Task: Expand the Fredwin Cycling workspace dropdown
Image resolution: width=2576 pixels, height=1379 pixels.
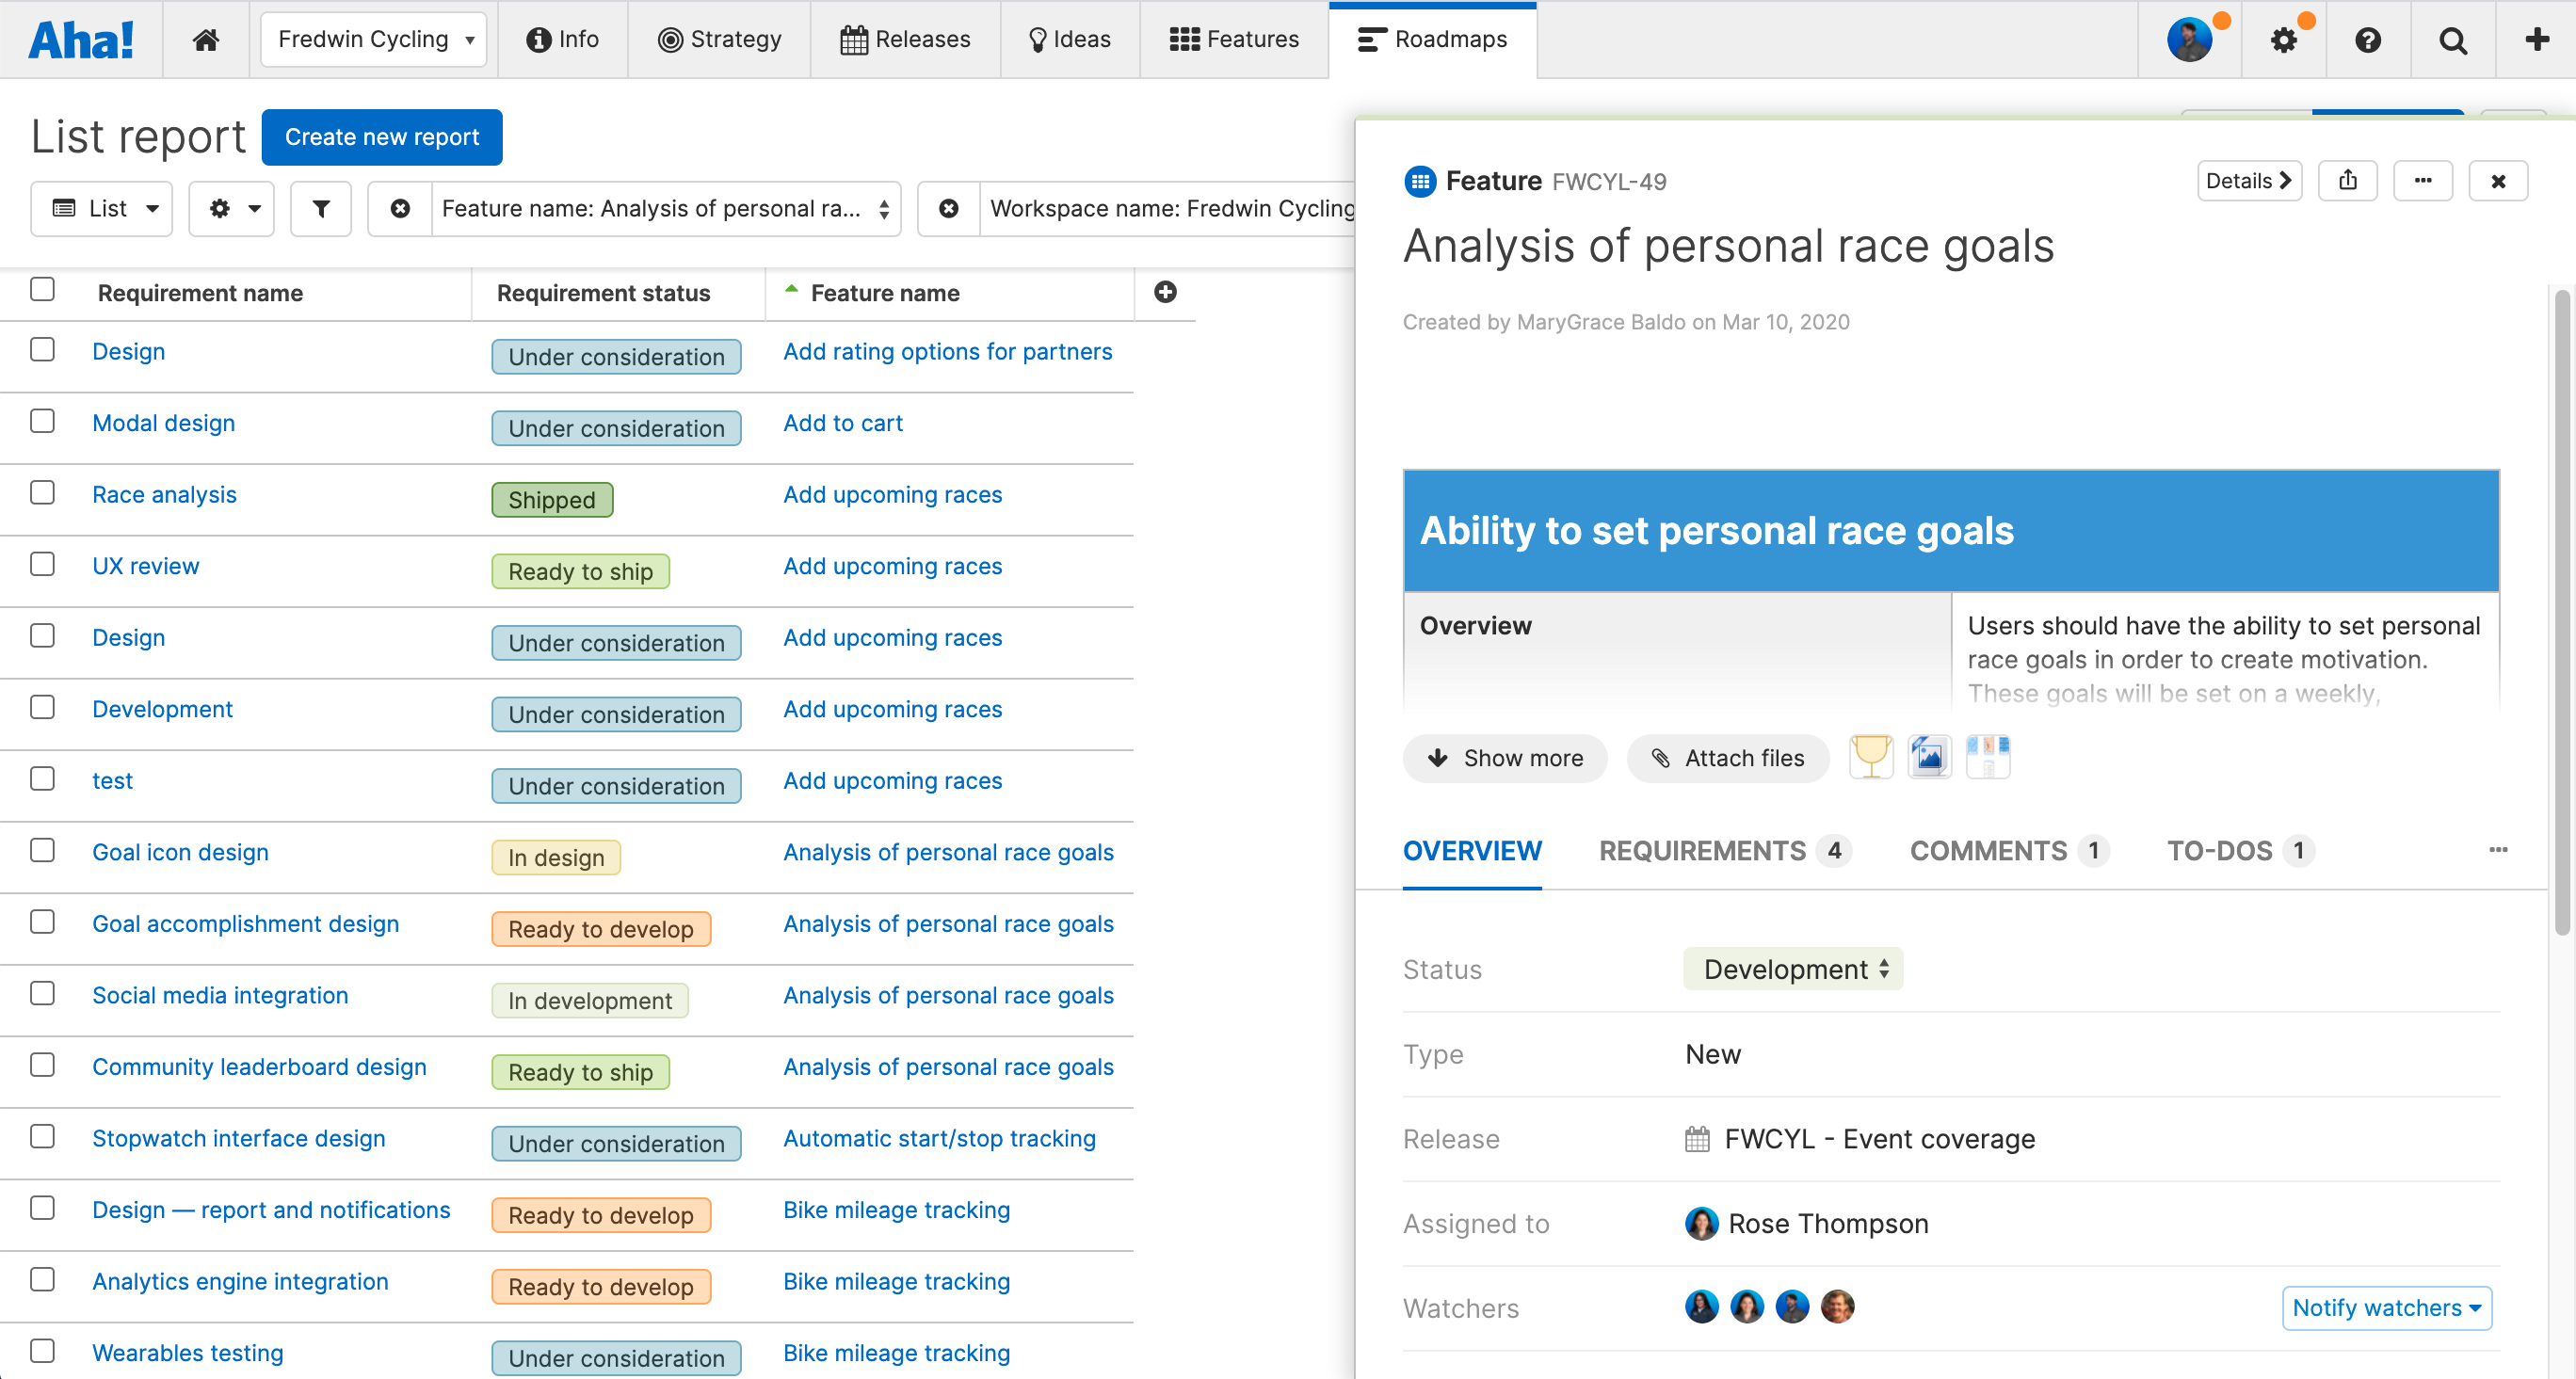Action: (x=374, y=39)
